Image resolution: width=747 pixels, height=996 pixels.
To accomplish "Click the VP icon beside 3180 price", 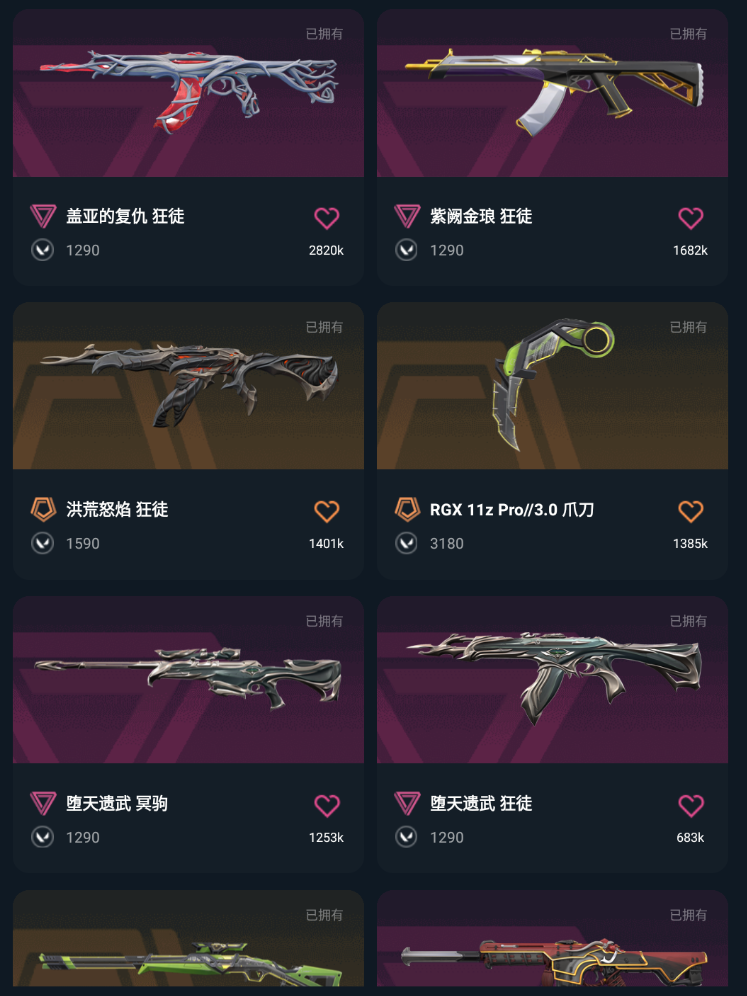I will (x=407, y=544).
